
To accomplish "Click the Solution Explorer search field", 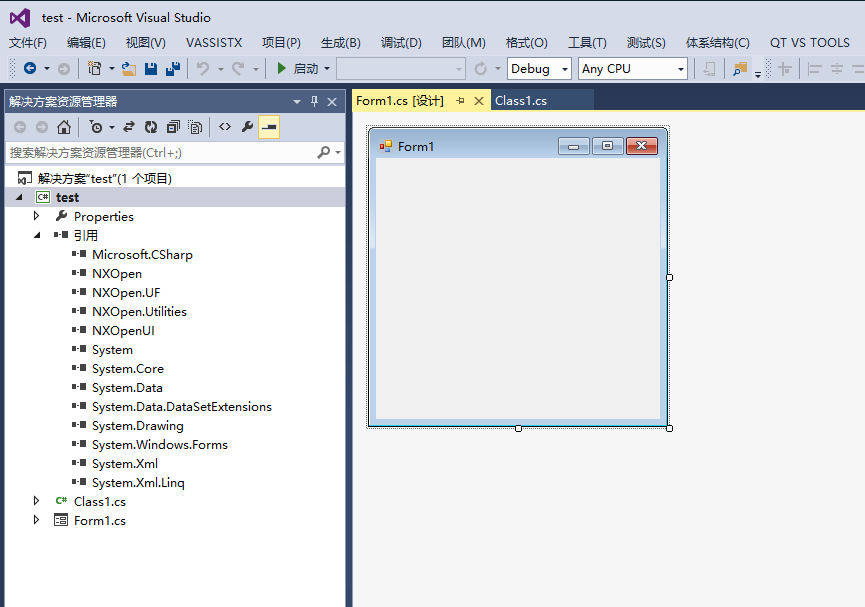I will pyautogui.click(x=161, y=153).
